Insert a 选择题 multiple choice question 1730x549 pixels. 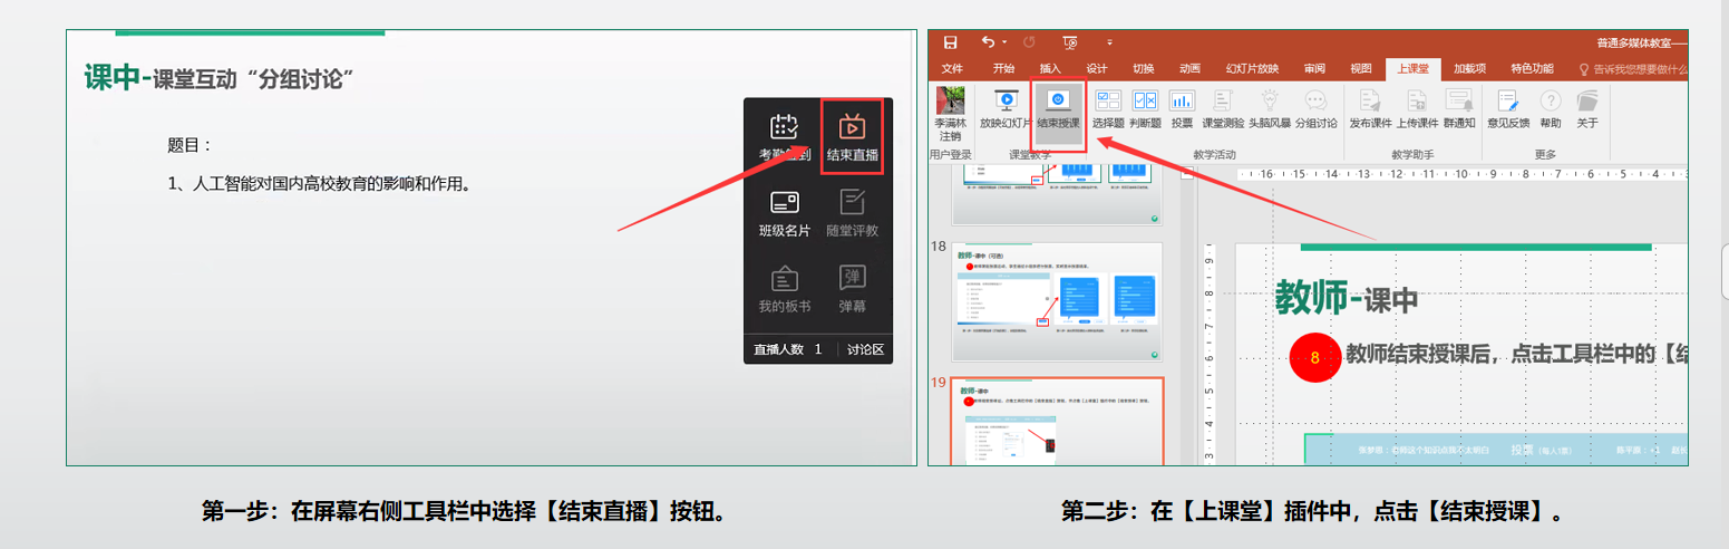tap(1108, 109)
